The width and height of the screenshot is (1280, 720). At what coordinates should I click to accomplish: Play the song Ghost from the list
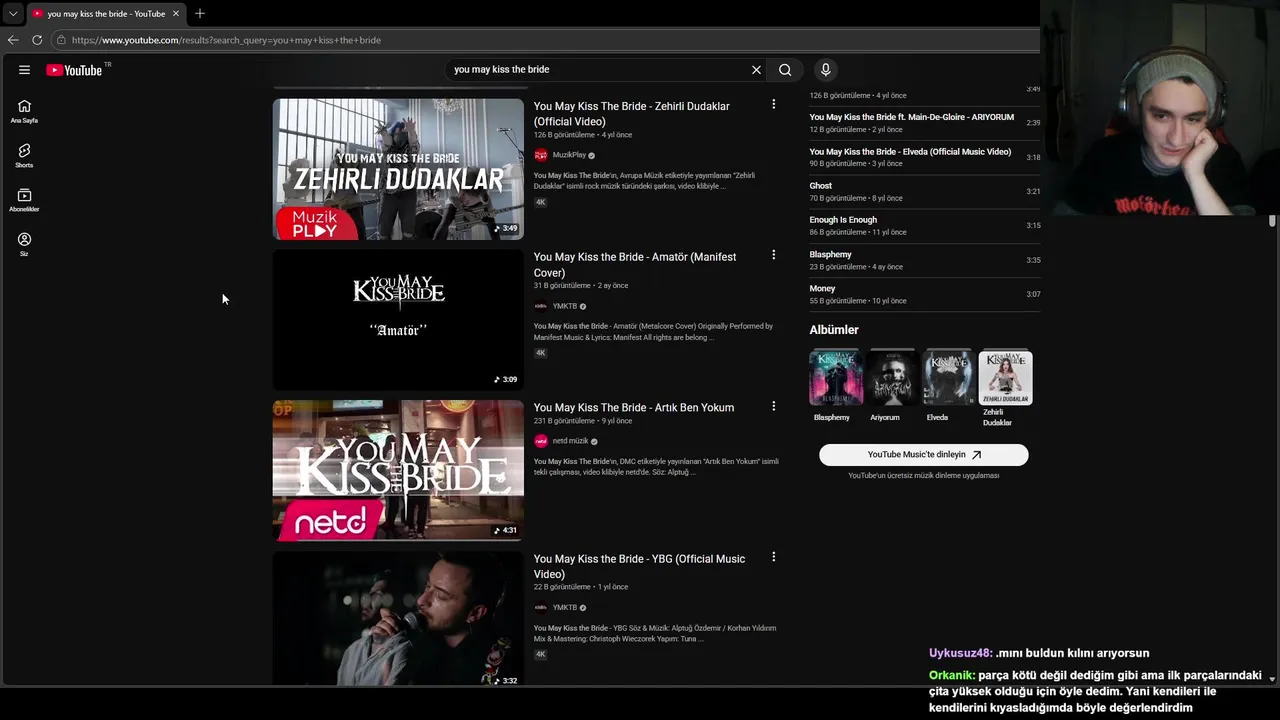click(925, 191)
